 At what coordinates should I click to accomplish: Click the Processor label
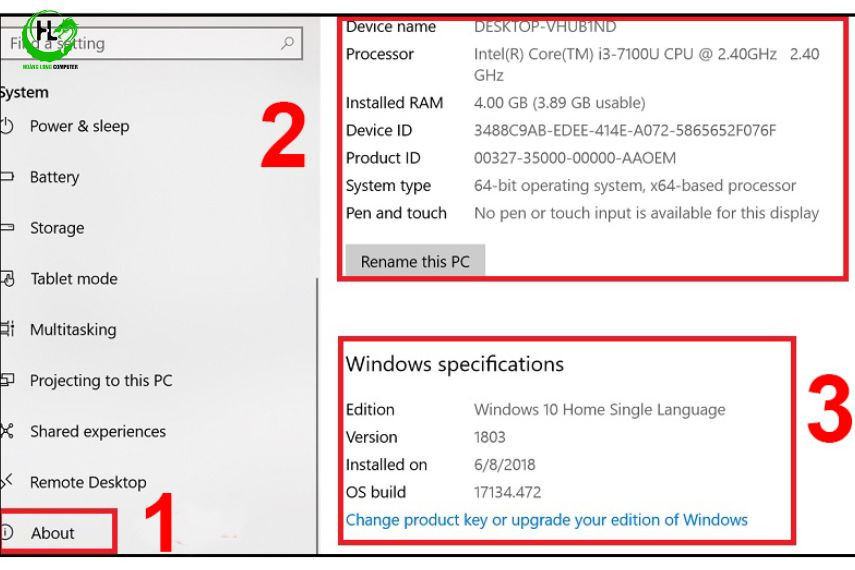click(380, 54)
